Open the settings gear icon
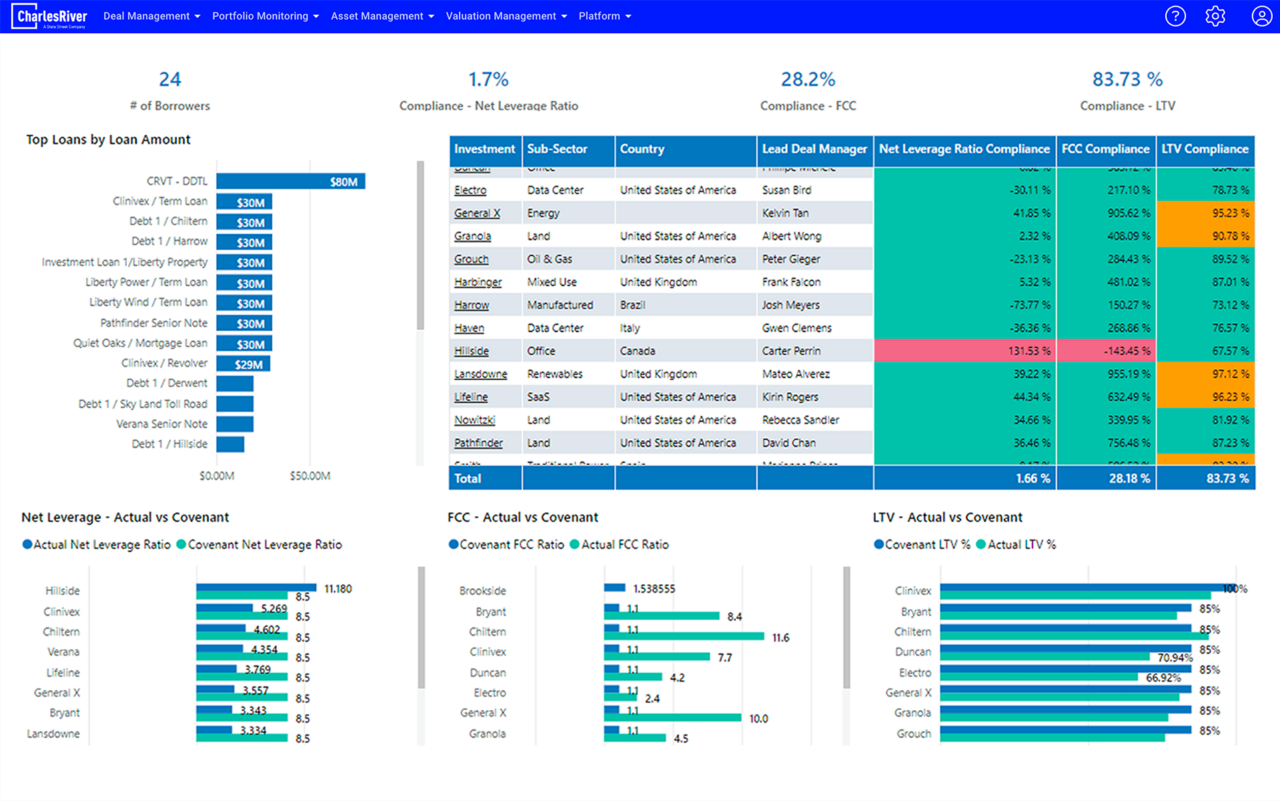The height and width of the screenshot is (801, 1280). click(x=1215, y=16)
